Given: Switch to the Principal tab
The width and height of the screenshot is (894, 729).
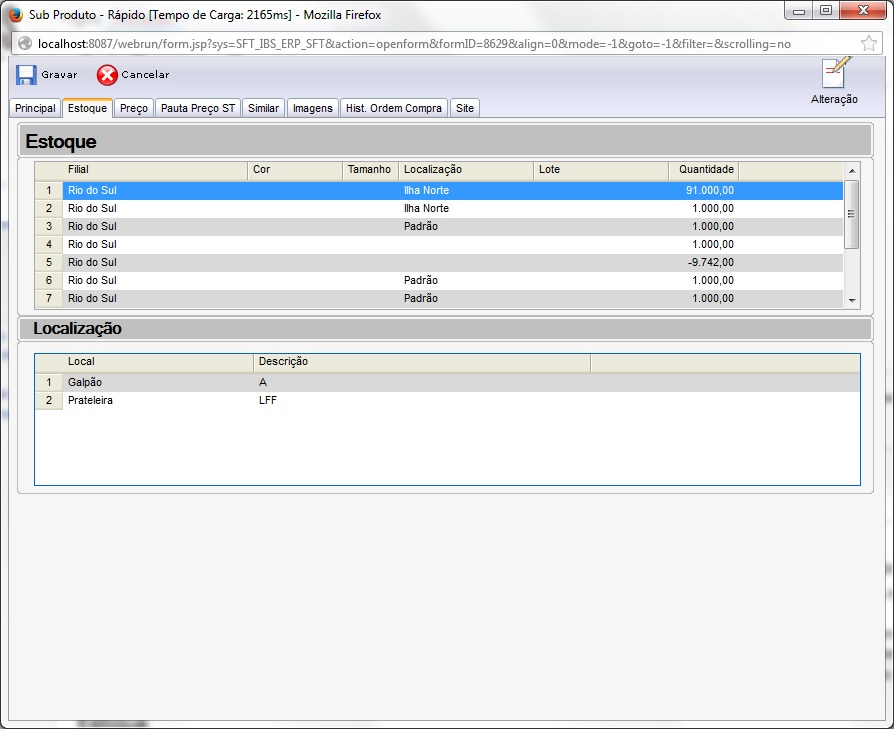Looking at the screenshot, I should [35, 108].
